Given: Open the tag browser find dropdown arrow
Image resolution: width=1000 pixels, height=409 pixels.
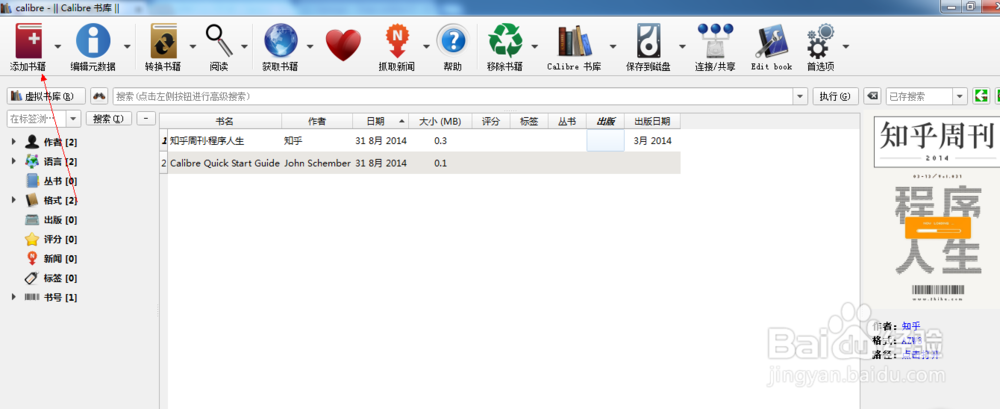Looking at the screenshot, I should pos(73,119).
